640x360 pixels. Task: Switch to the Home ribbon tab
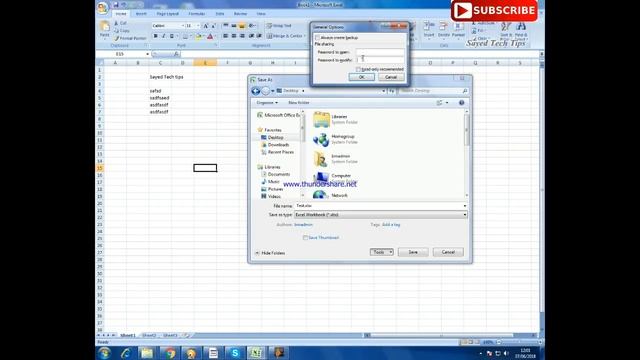tap(121, 14)
